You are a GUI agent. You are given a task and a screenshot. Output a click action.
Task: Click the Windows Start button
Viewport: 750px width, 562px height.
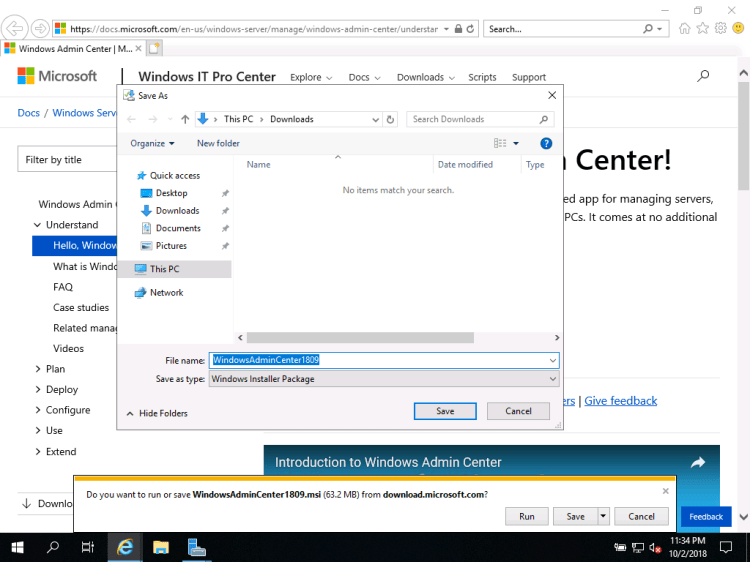click(17, 547)
